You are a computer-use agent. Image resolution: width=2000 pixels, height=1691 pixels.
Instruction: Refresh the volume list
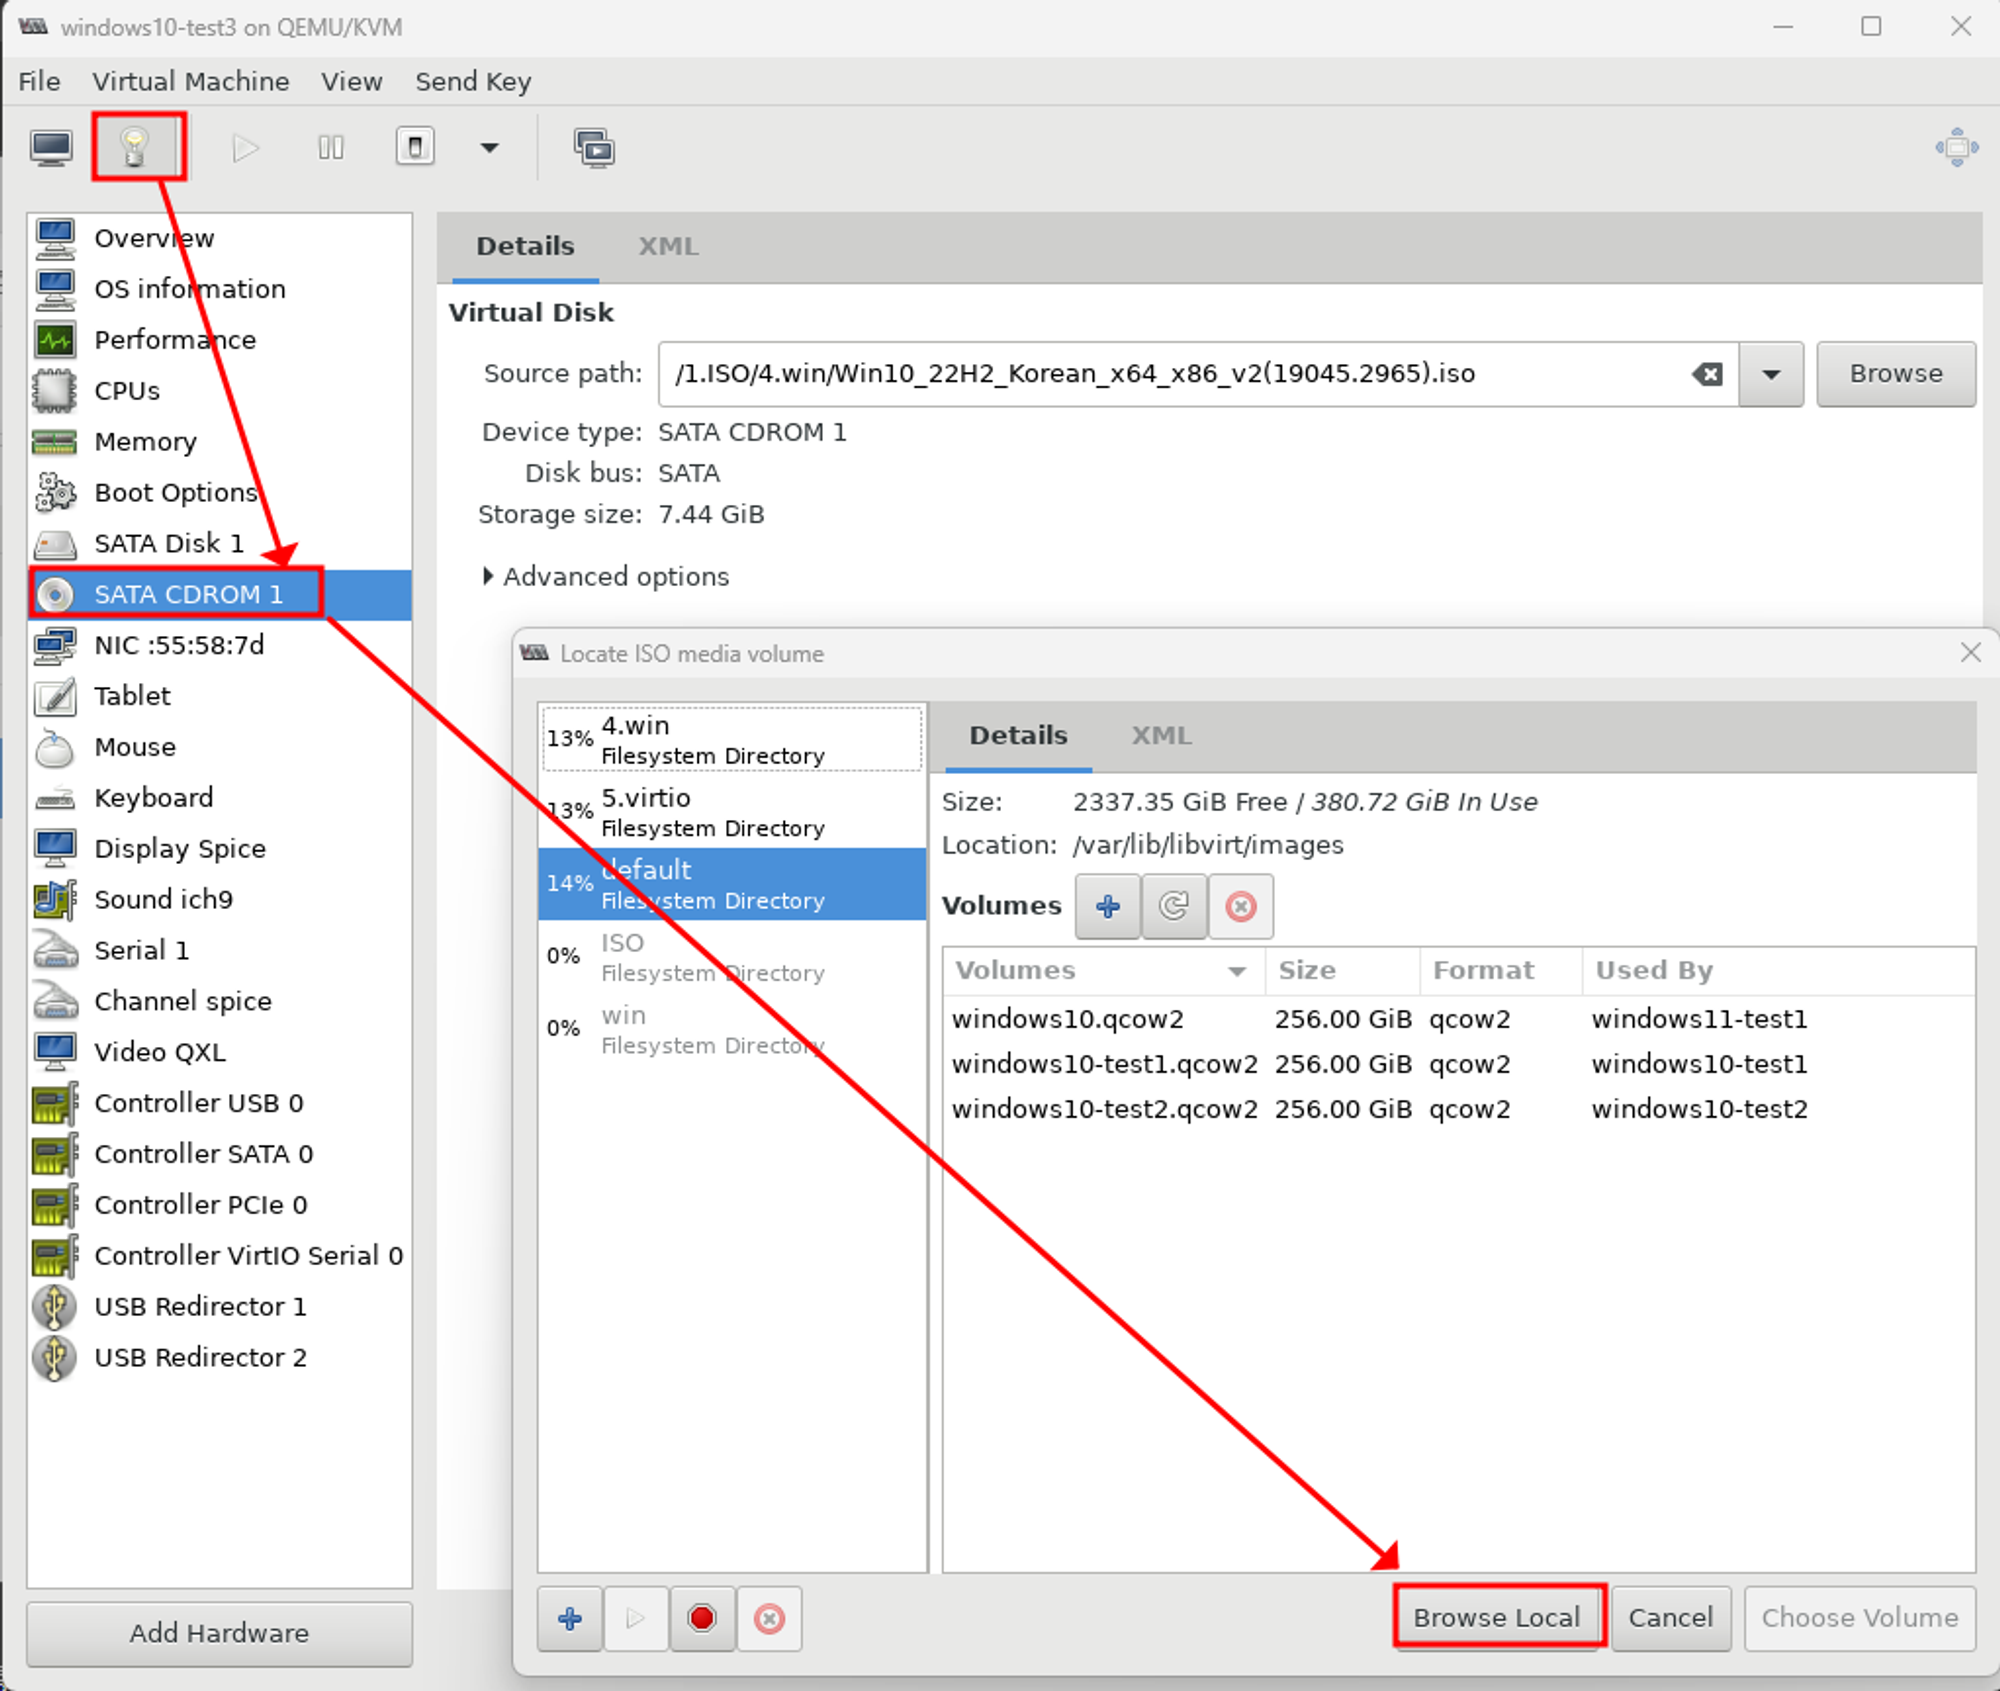point(1173,906)
